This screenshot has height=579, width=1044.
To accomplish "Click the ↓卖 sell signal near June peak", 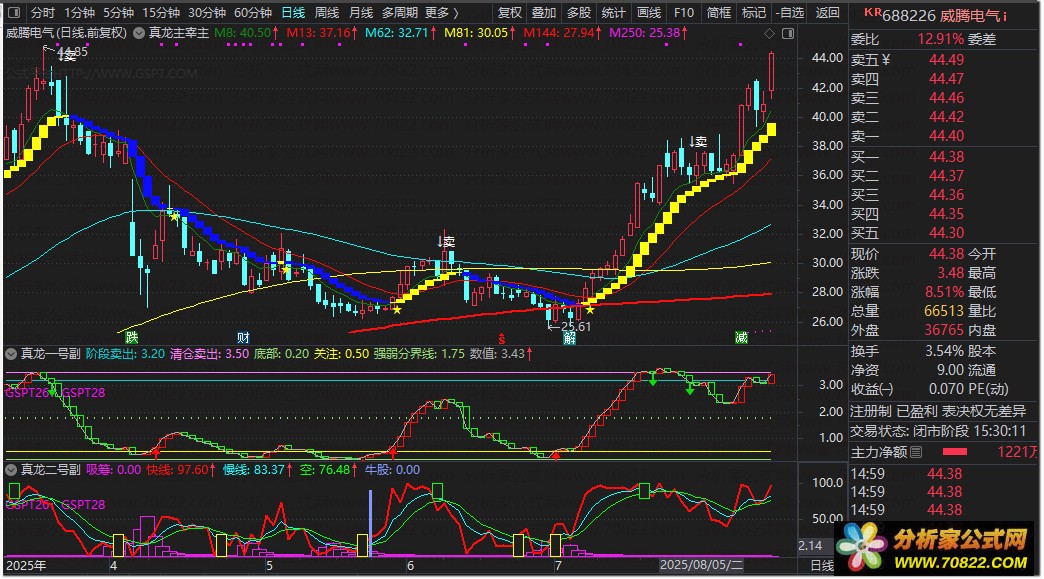I will [446, 242].
